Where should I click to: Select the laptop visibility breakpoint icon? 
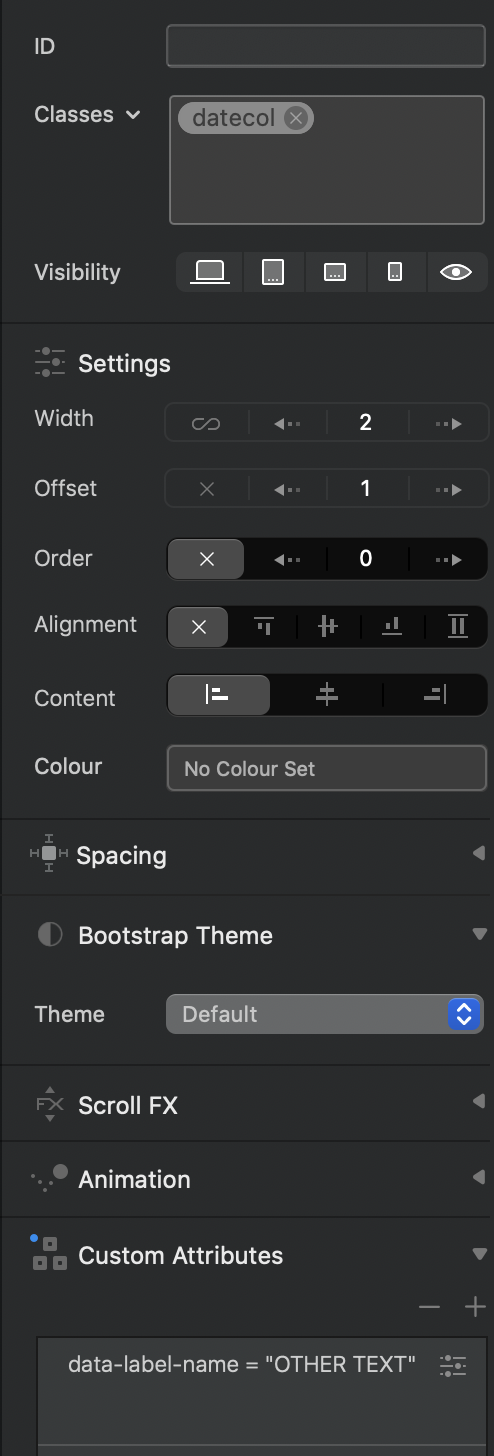[x=209, y=272]
